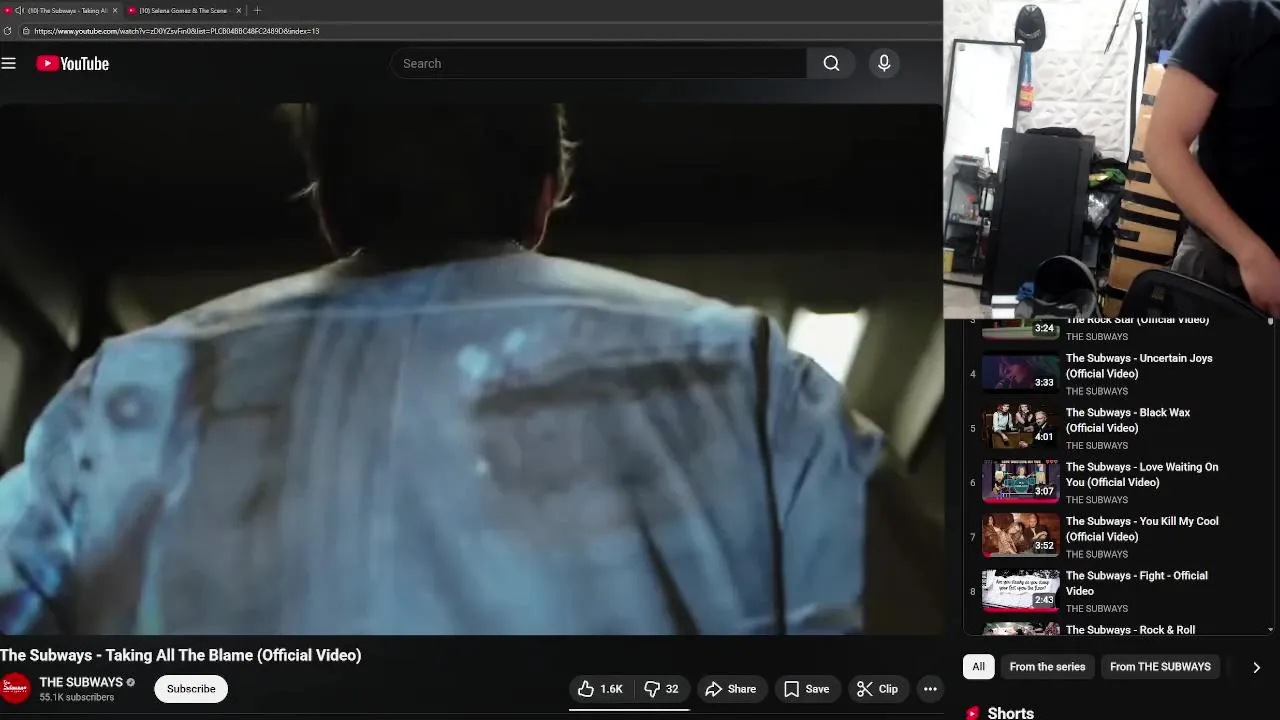Image resolution: width=1280 pixels, height=720 pixels.
Task: Play You Kill My Cool thumbnail
Action: [1020, 535]
